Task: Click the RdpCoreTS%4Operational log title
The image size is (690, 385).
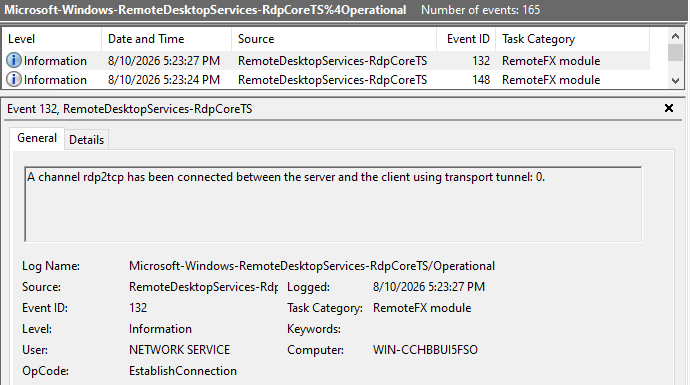Action: coord(205,10)
